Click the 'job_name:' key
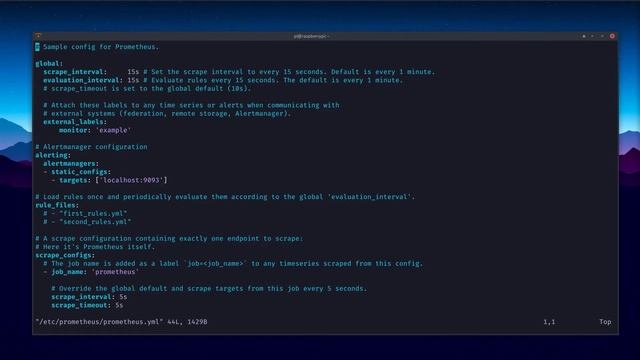 click(69, 272)
